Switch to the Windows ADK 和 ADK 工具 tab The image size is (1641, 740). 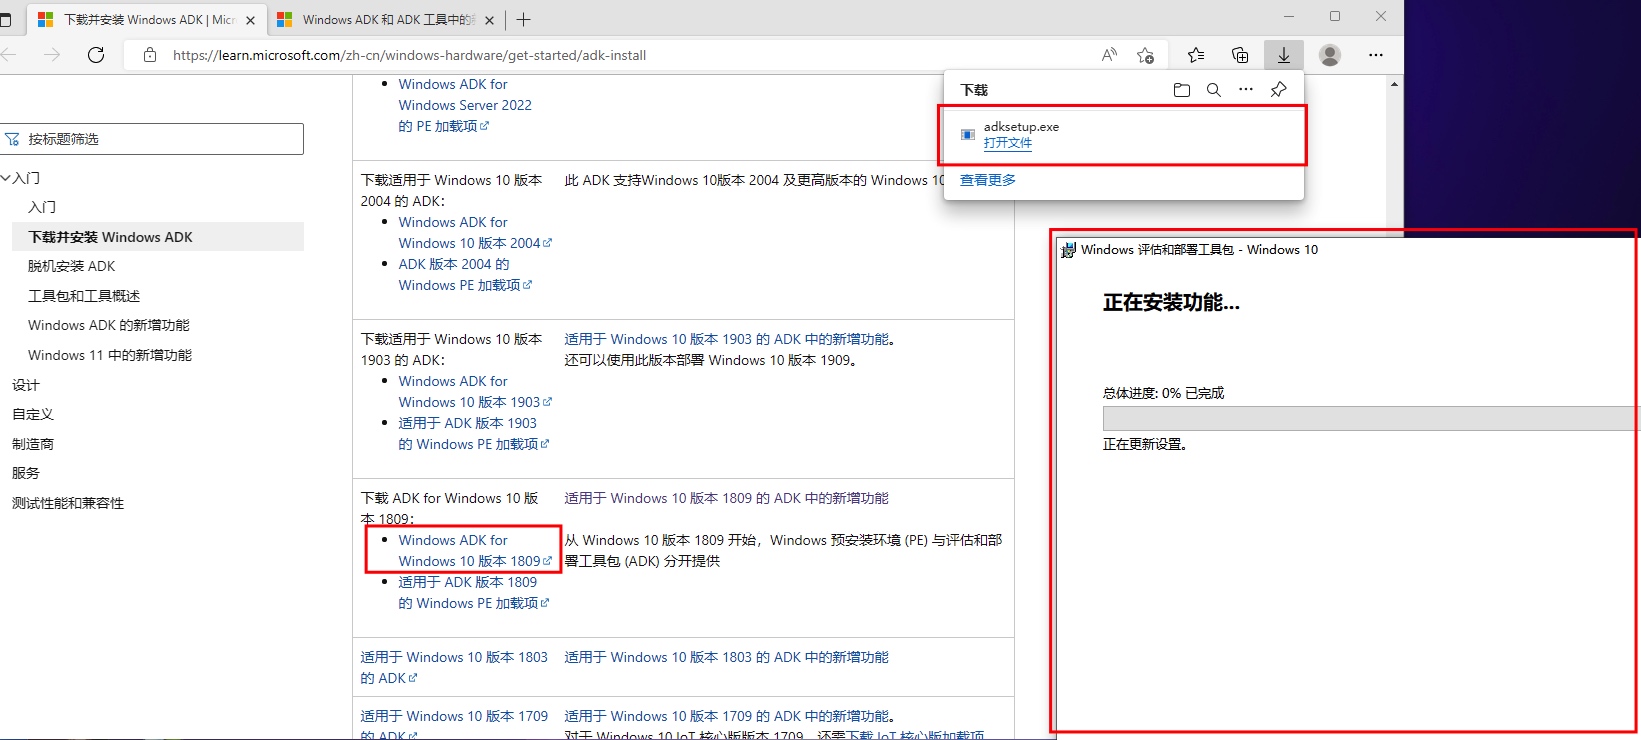387,20
